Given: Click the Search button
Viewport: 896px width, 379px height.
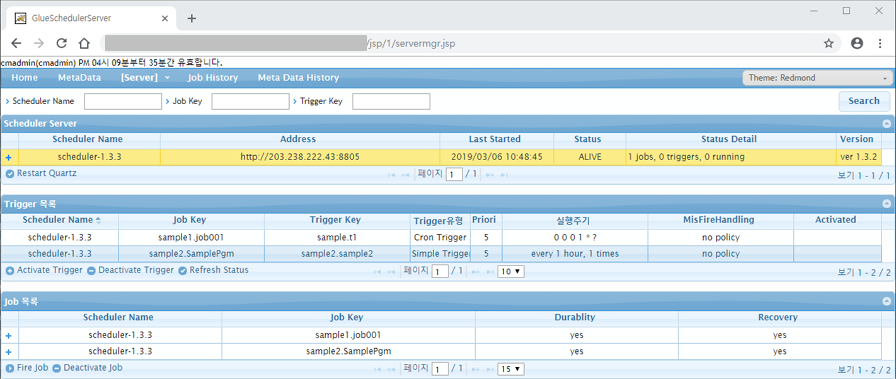Looking at the screenshot, I should click(864, 101).
